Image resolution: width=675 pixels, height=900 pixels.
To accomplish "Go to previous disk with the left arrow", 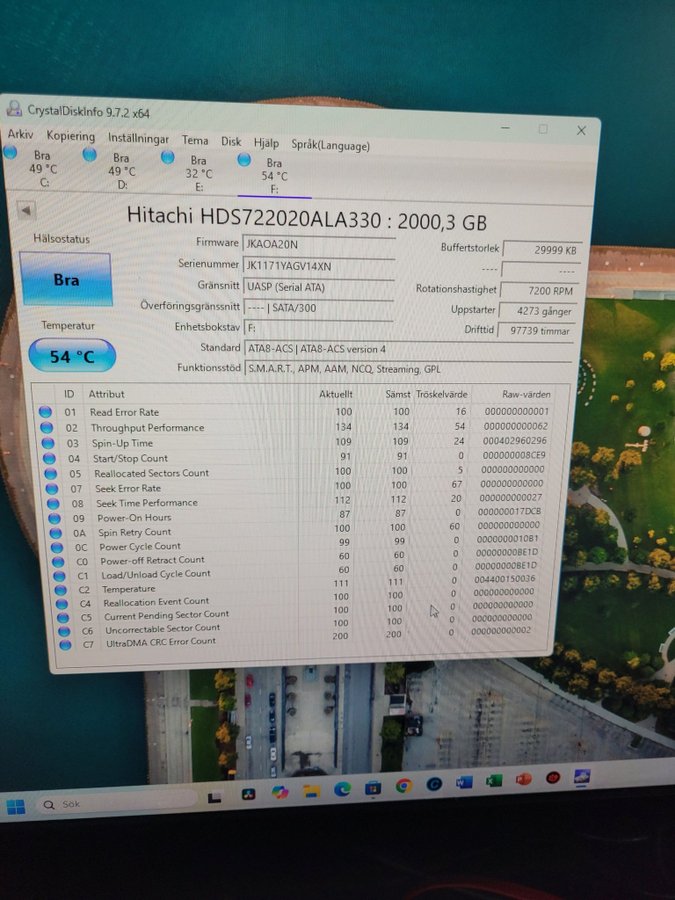I will pos(25,211).
